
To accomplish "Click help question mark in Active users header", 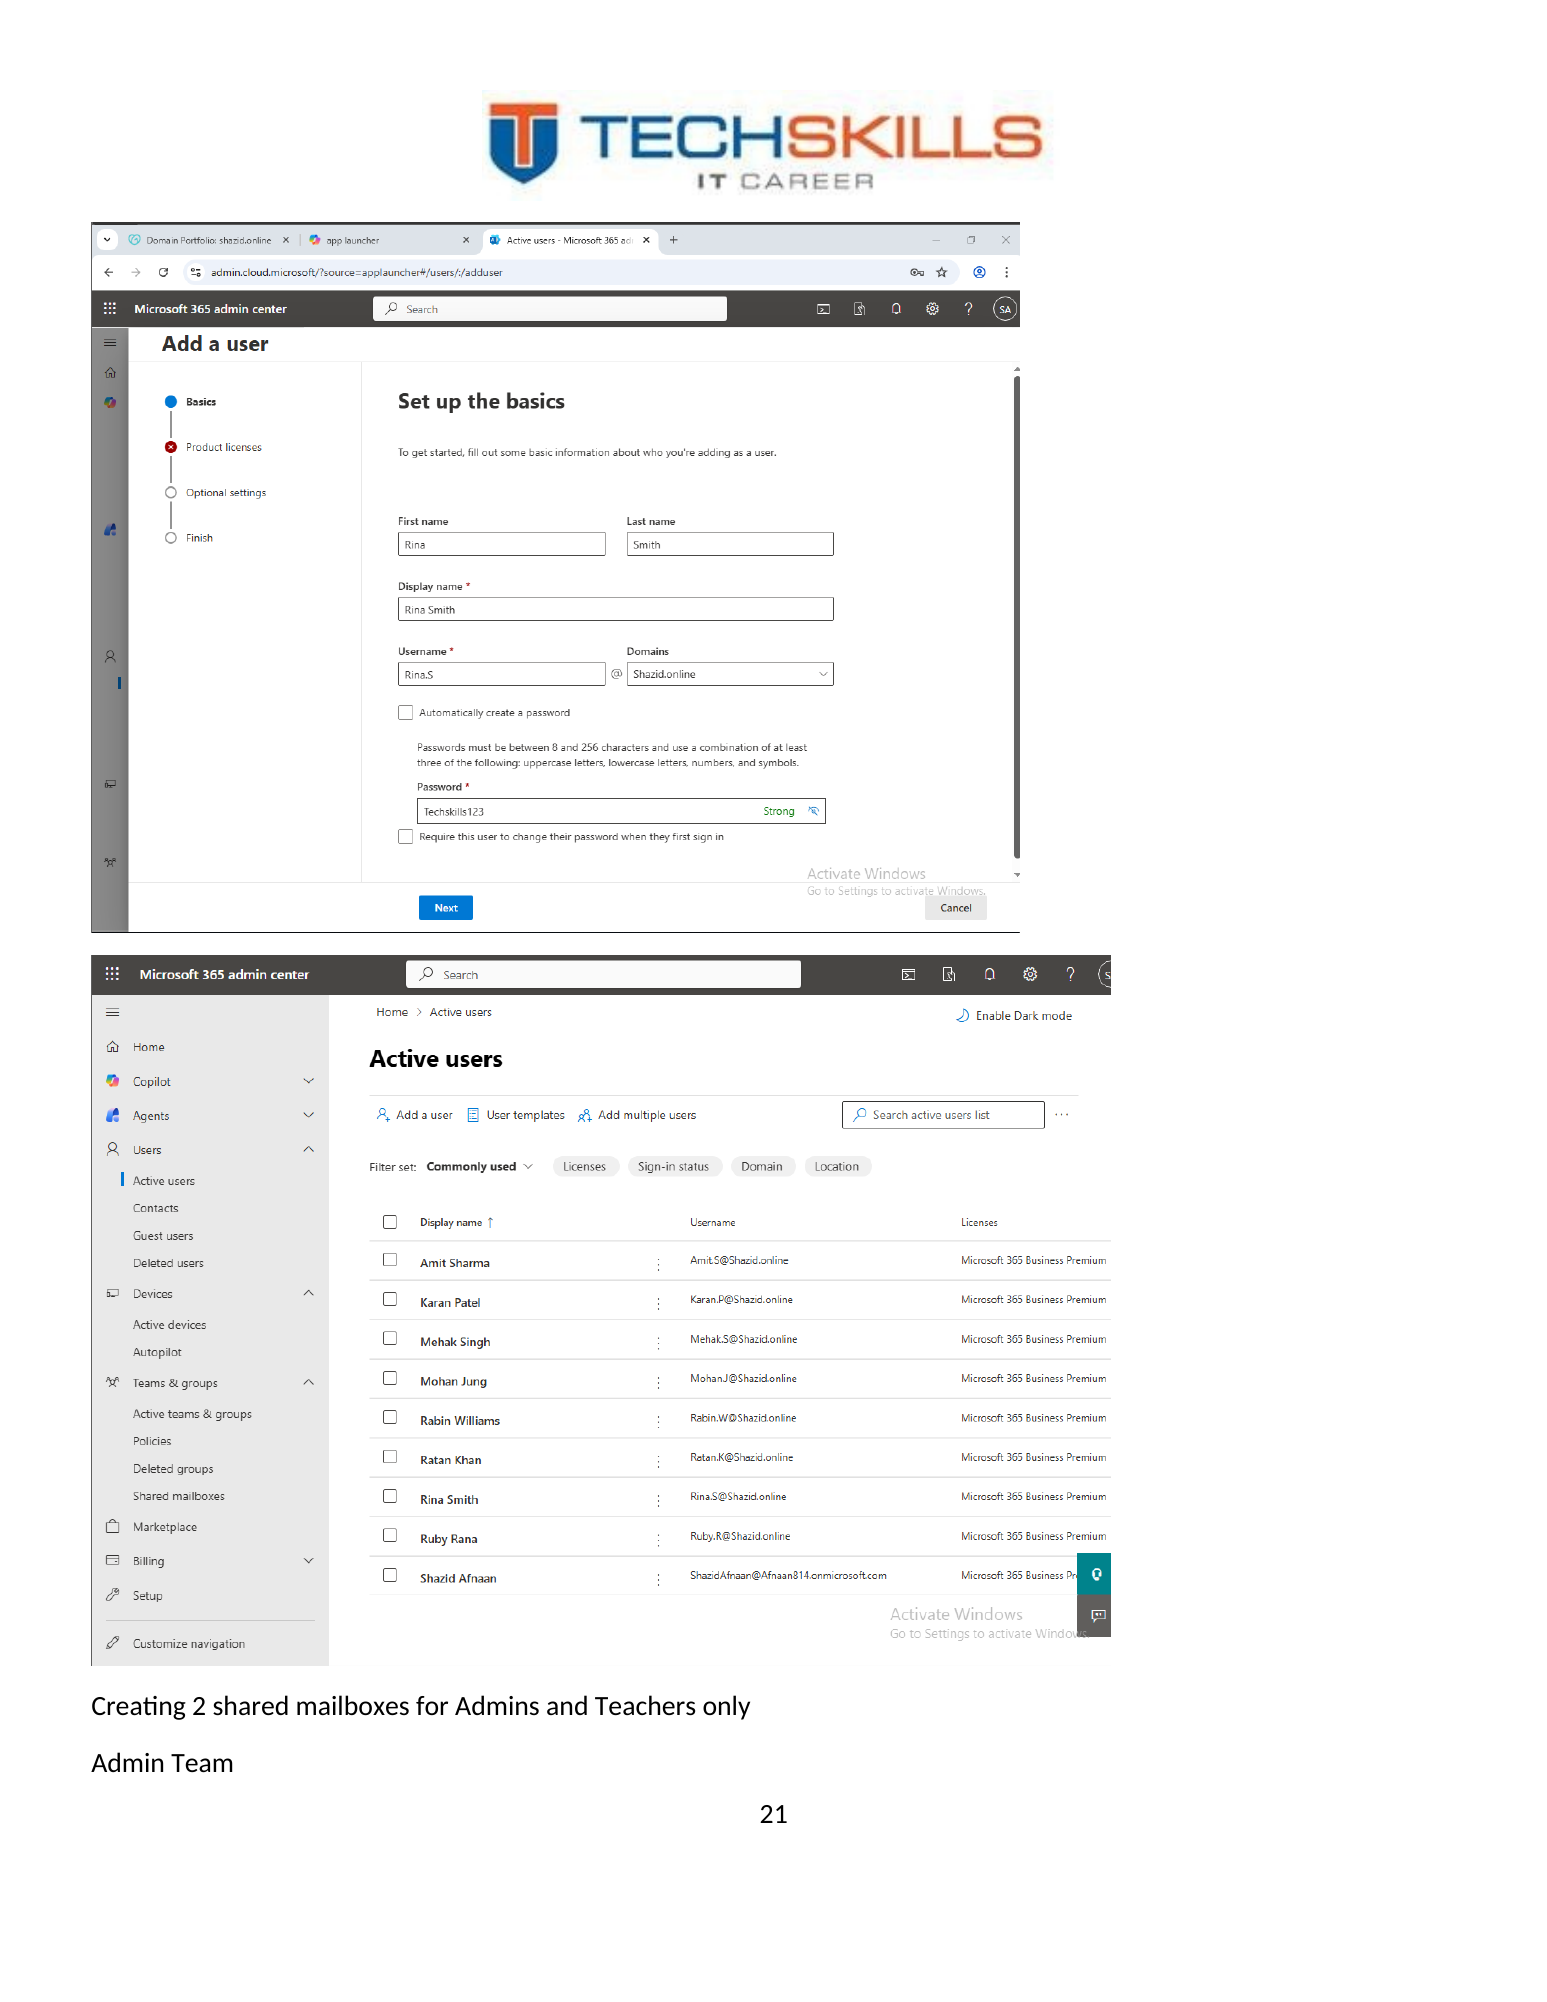I will pos(1070,974).
